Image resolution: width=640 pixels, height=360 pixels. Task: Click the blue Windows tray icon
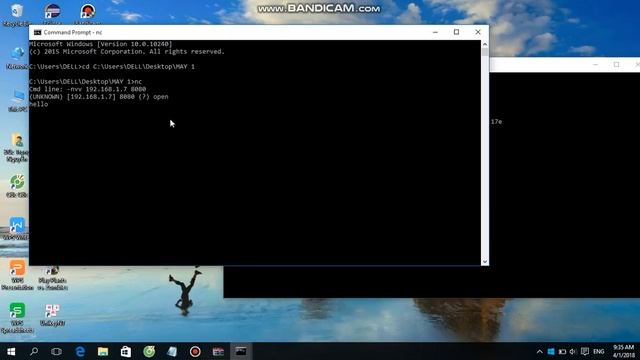click(551, 351)
